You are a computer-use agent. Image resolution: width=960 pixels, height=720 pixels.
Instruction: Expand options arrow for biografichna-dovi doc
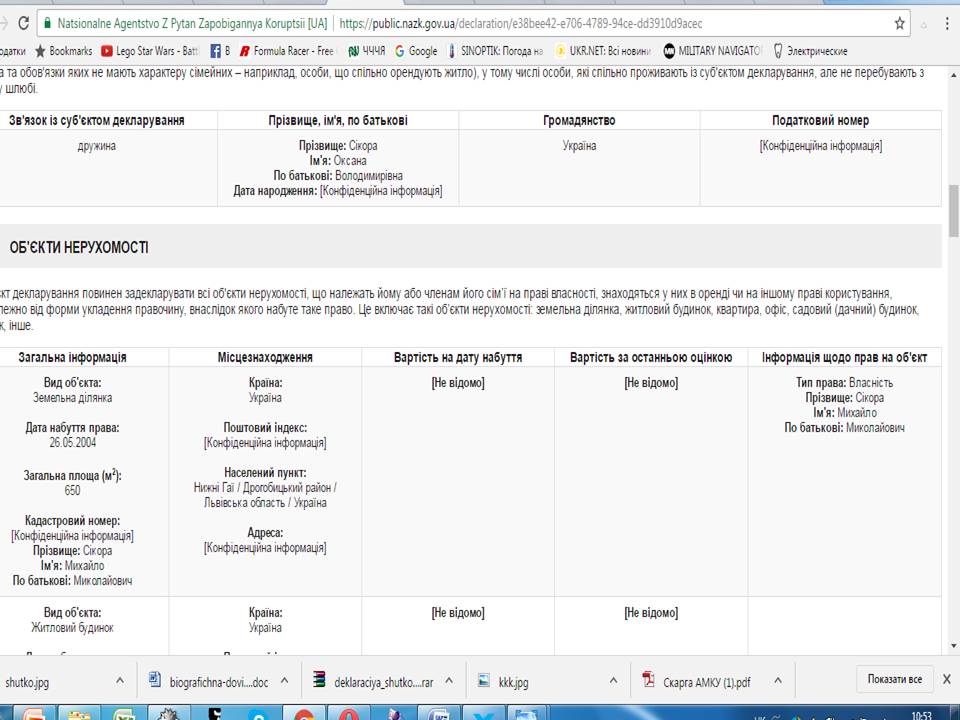[x=285, y=680]
